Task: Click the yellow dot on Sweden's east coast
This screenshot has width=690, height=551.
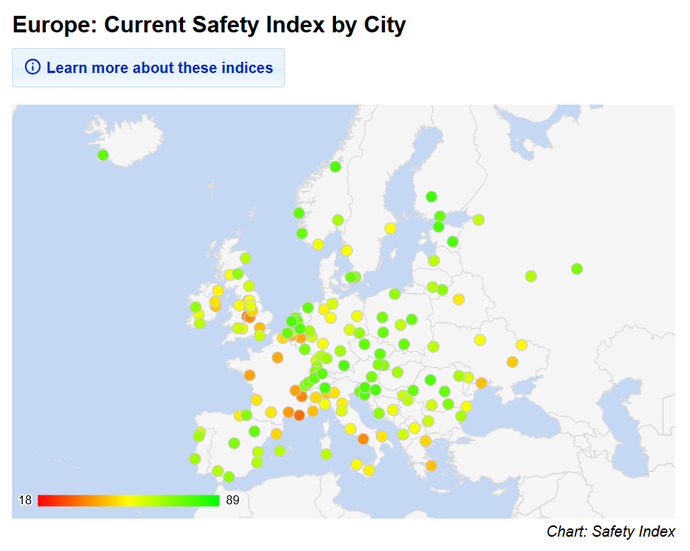Action: pyautogui.click(x=390, y=228)
